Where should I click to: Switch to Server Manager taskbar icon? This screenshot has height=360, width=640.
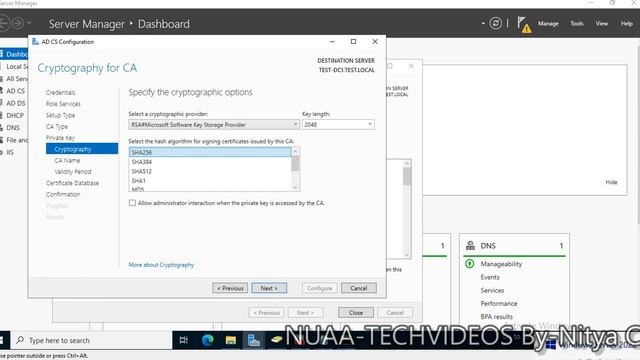point(253,340)
